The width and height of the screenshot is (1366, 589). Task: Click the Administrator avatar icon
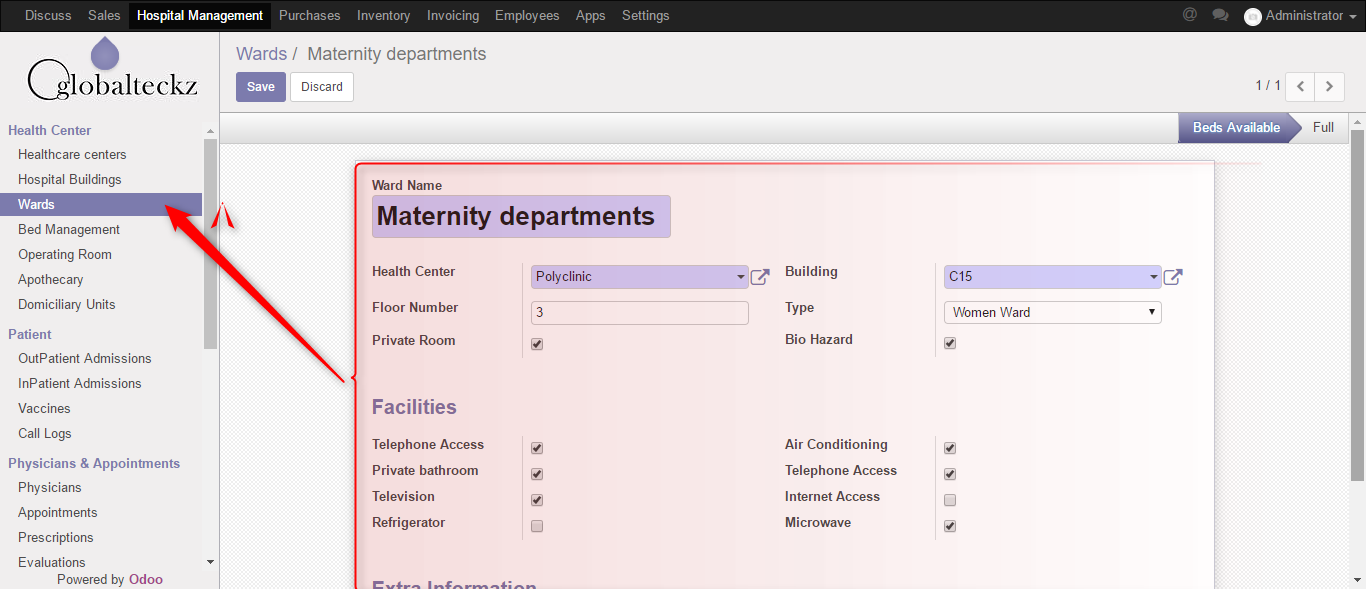pyautogui.click(x=1252, y=16)
